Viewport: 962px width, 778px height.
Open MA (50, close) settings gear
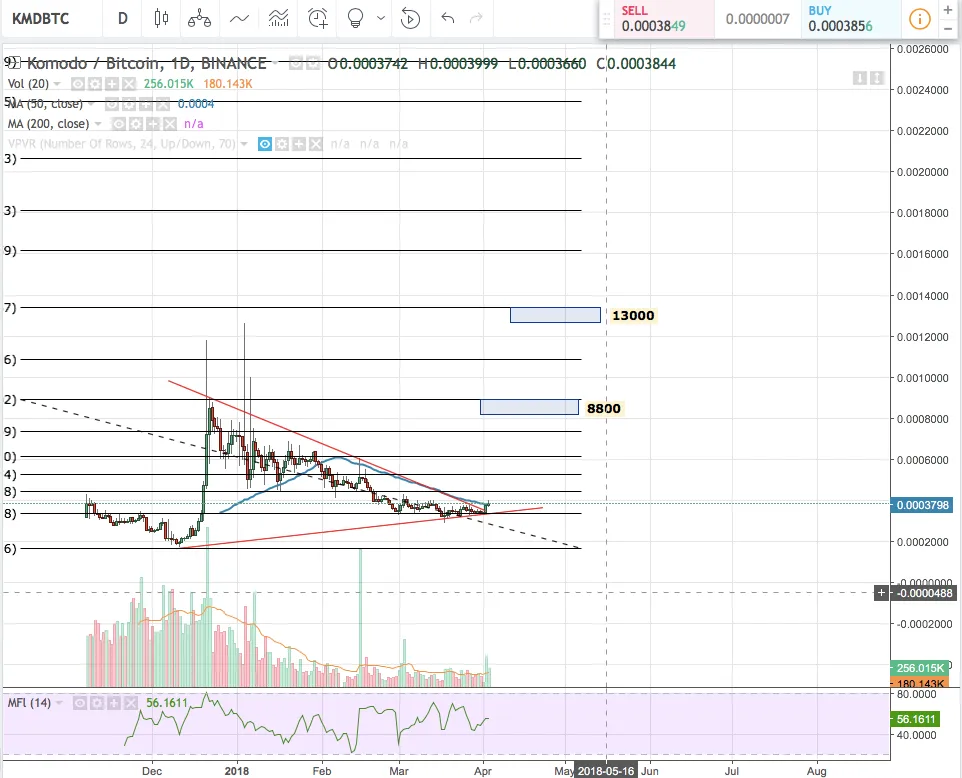click(x=128, y=104)
